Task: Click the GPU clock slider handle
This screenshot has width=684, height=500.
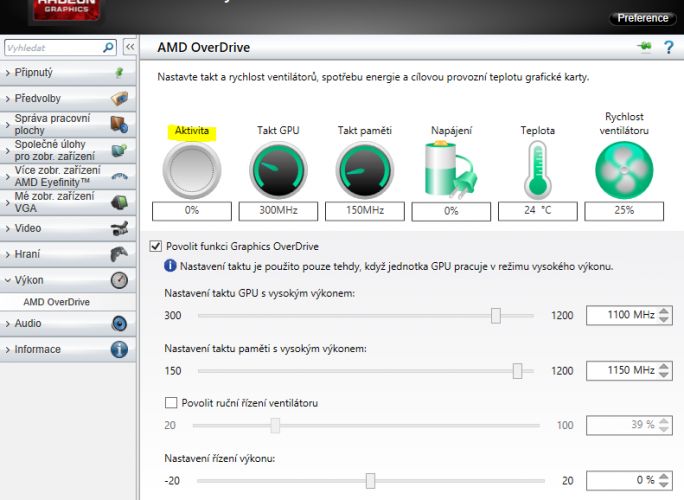Action: click(x=496, y=315)
